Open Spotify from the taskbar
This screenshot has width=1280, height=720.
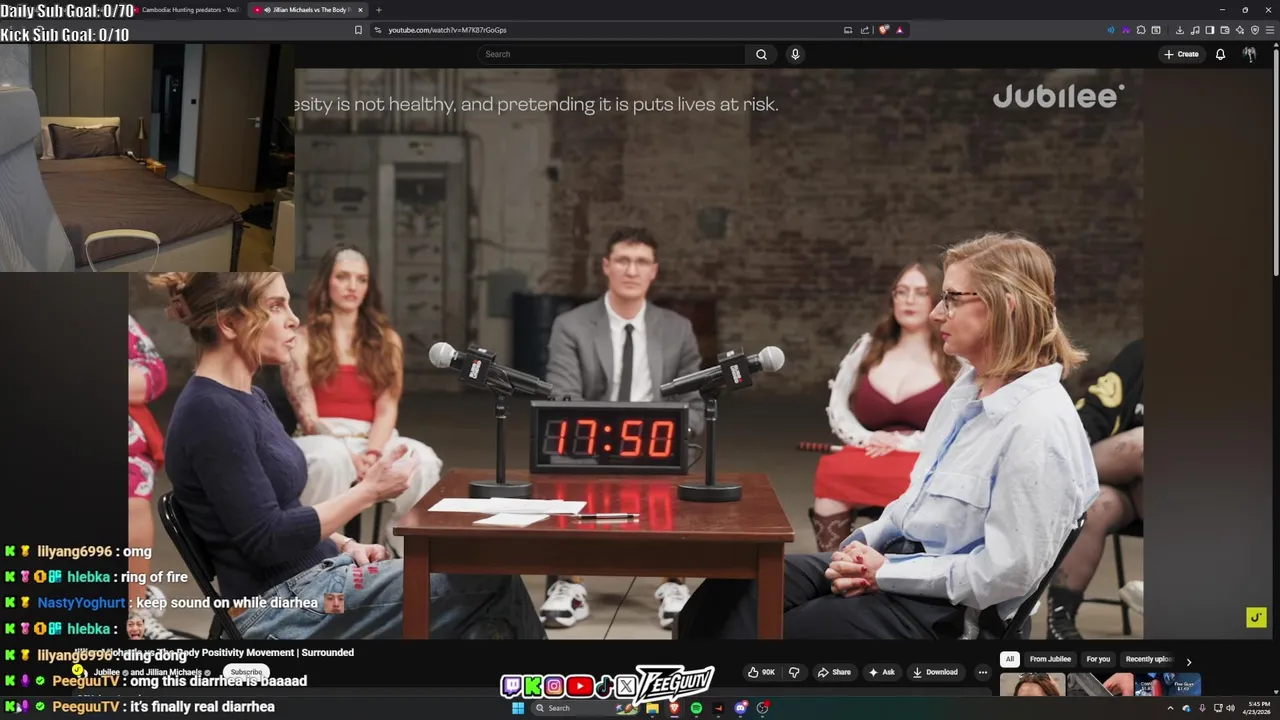pyautogui.click(x=696, y=708)
